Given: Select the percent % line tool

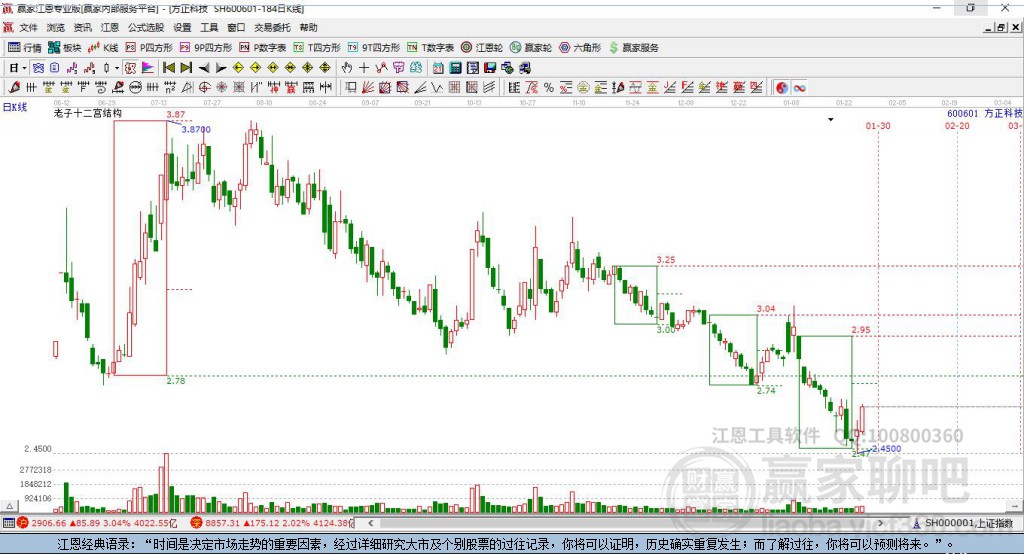Looking at the screenshot, I should click(x=549, y=88).
